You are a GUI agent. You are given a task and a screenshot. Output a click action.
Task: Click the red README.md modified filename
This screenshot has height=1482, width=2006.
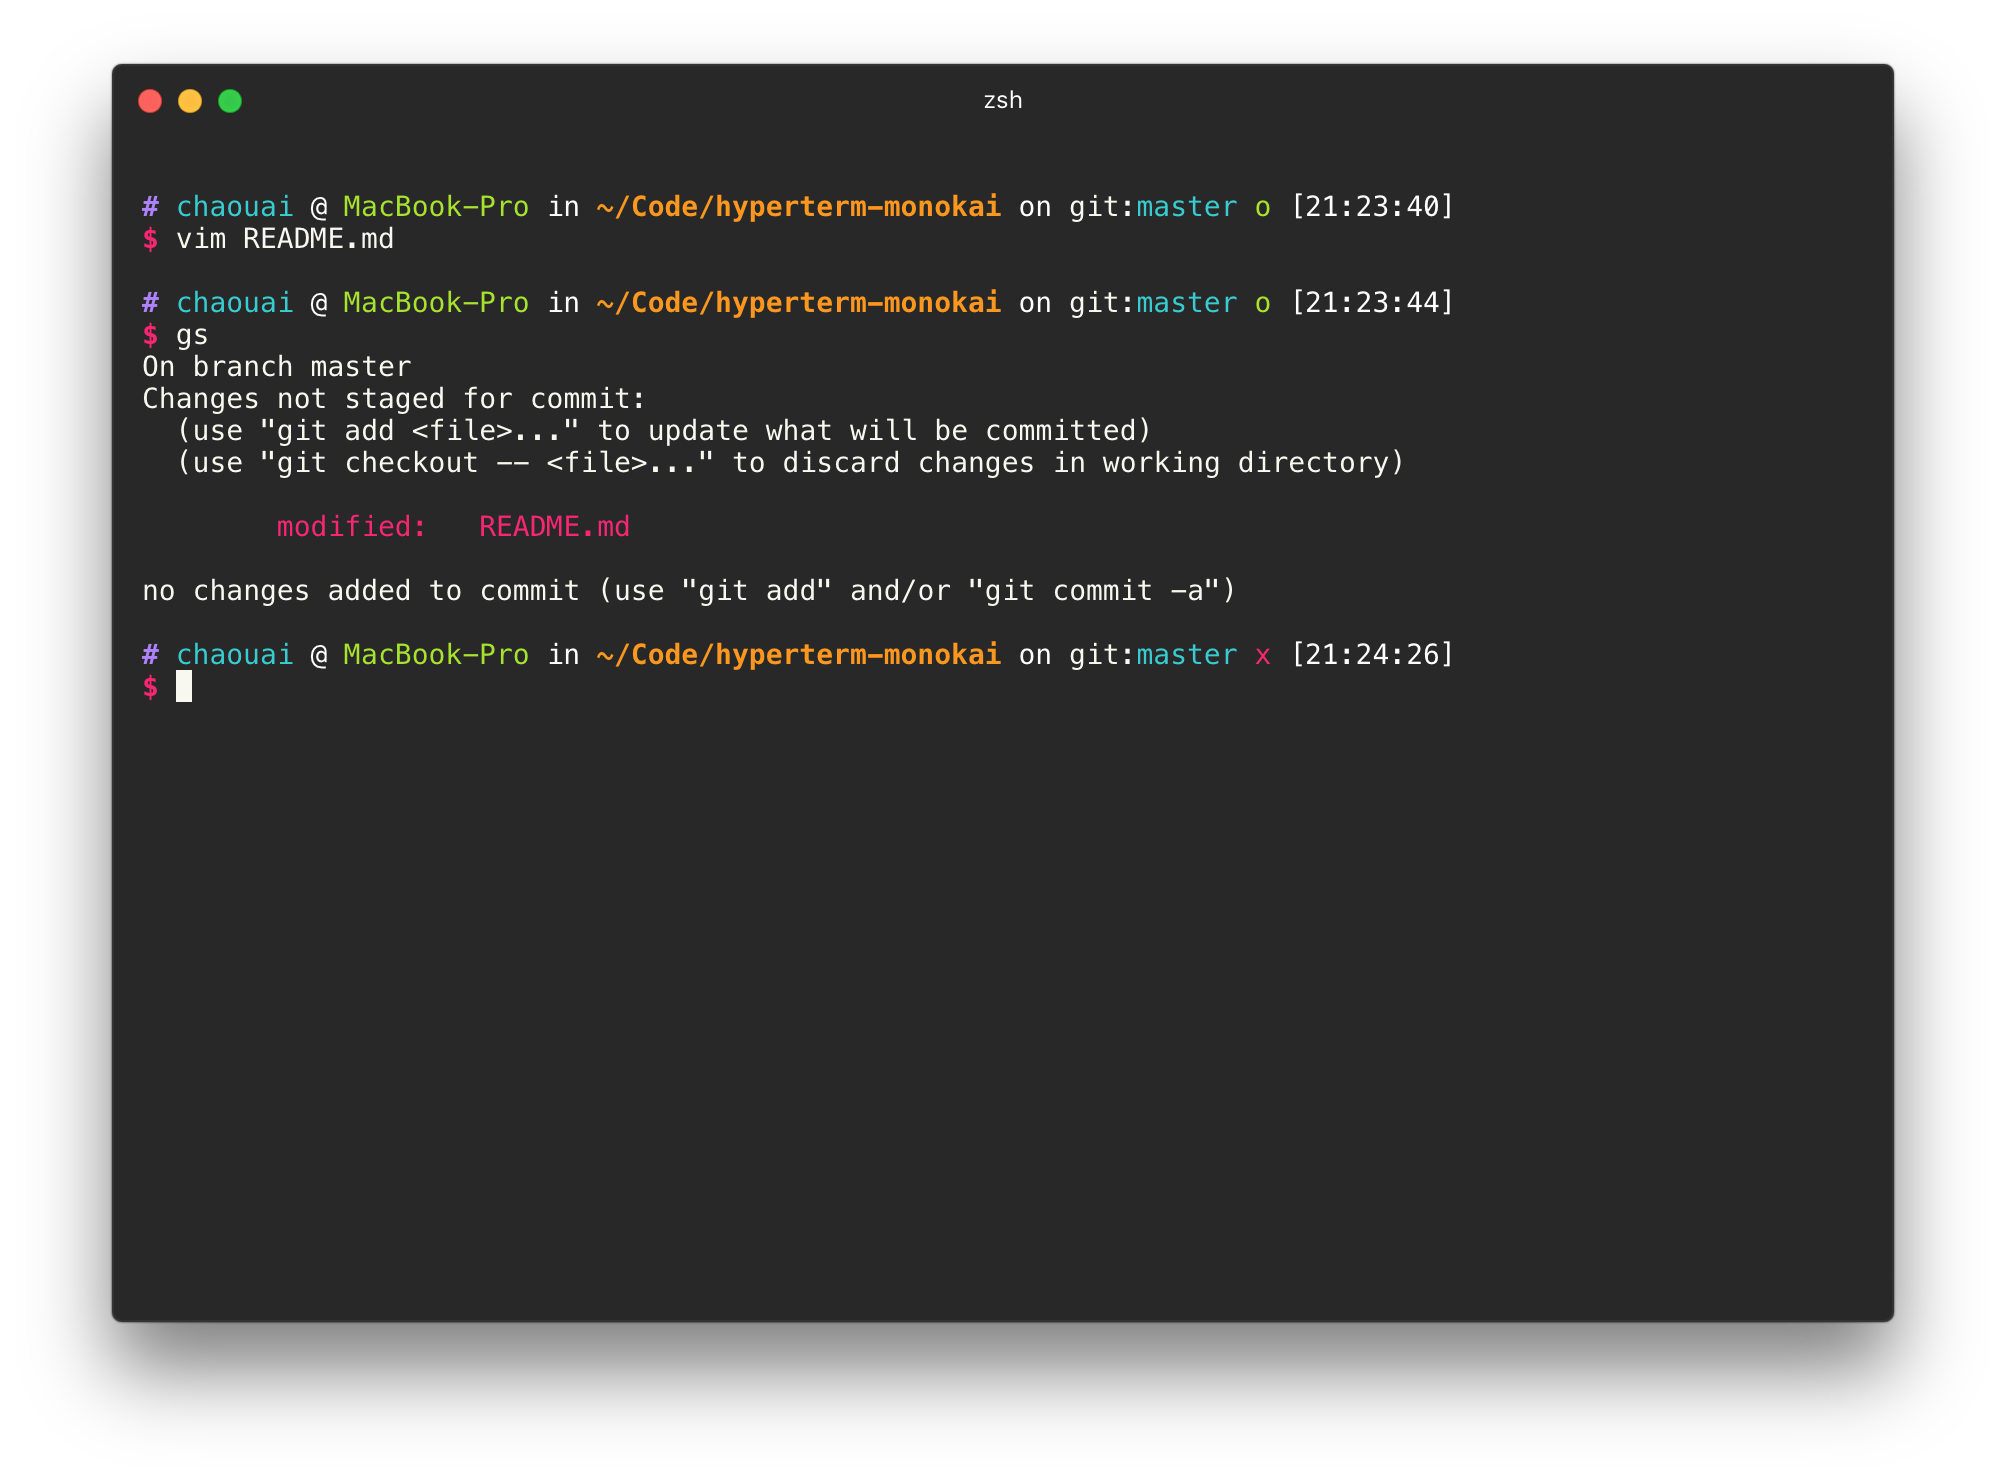pyautogui.click(x=554, y=527)
